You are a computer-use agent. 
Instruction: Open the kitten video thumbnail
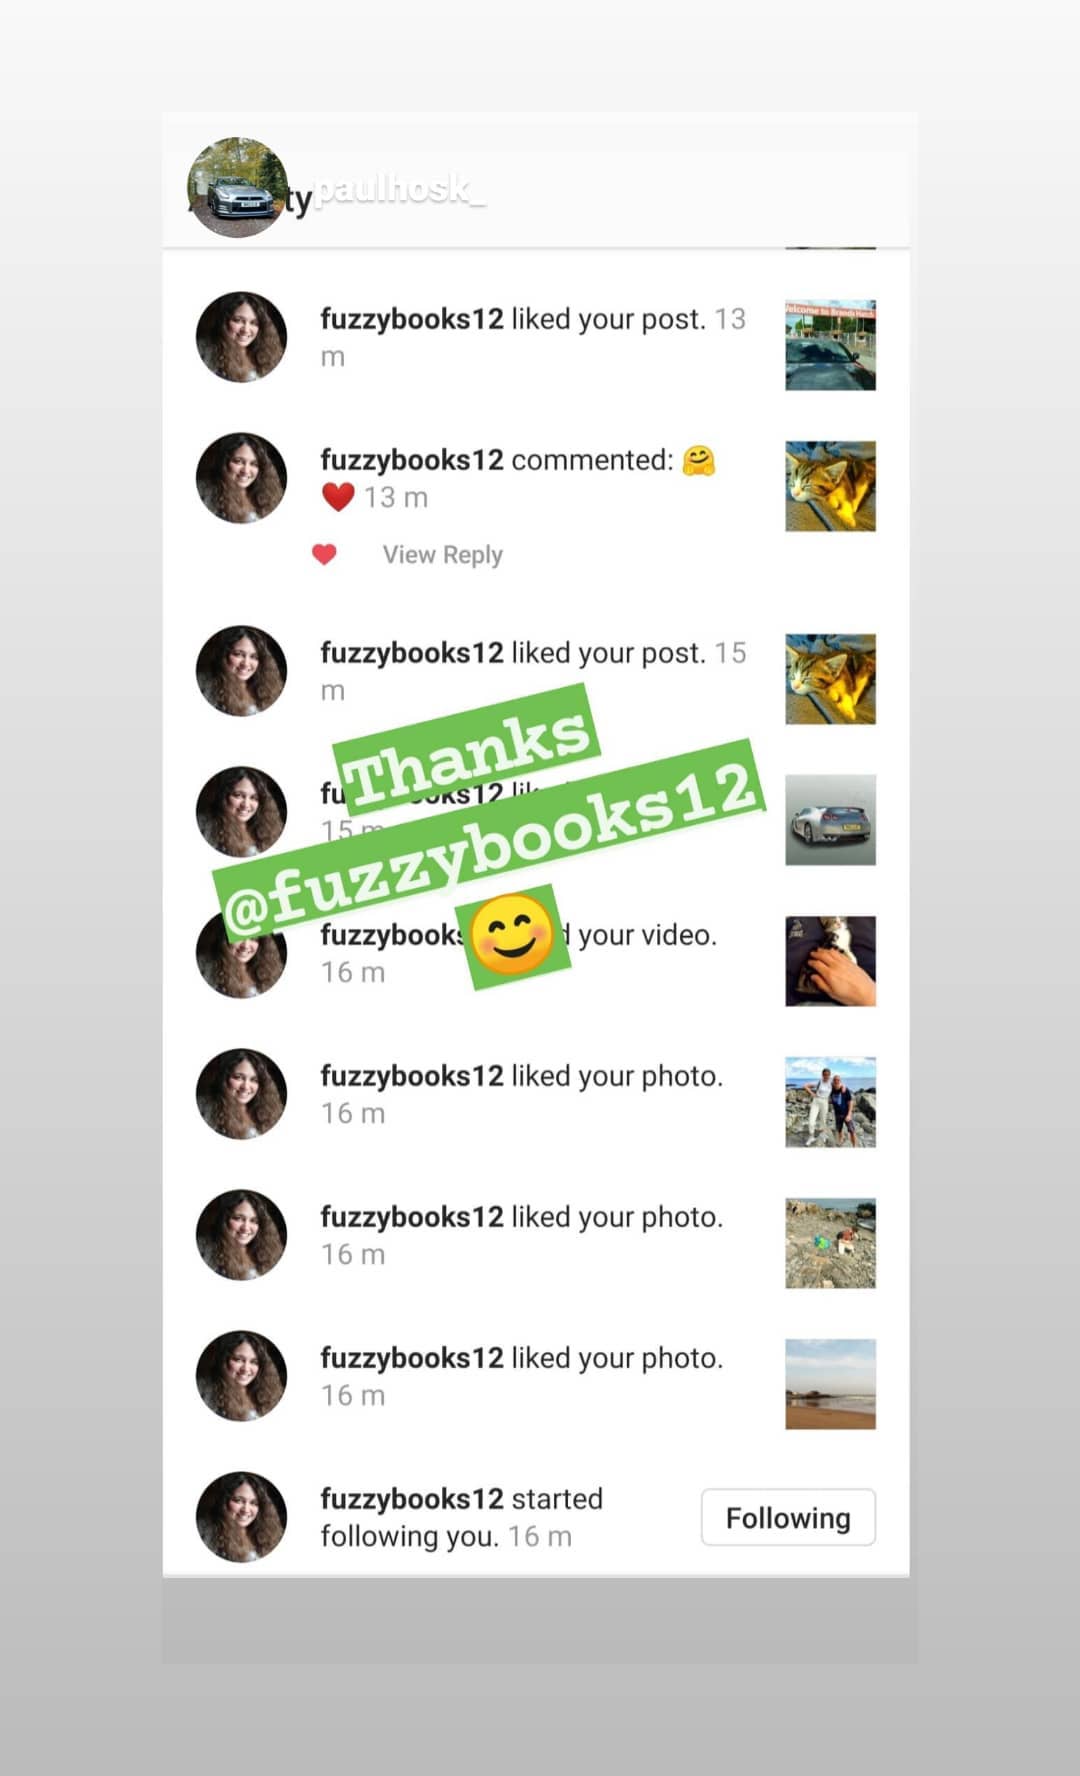(830, 961)
